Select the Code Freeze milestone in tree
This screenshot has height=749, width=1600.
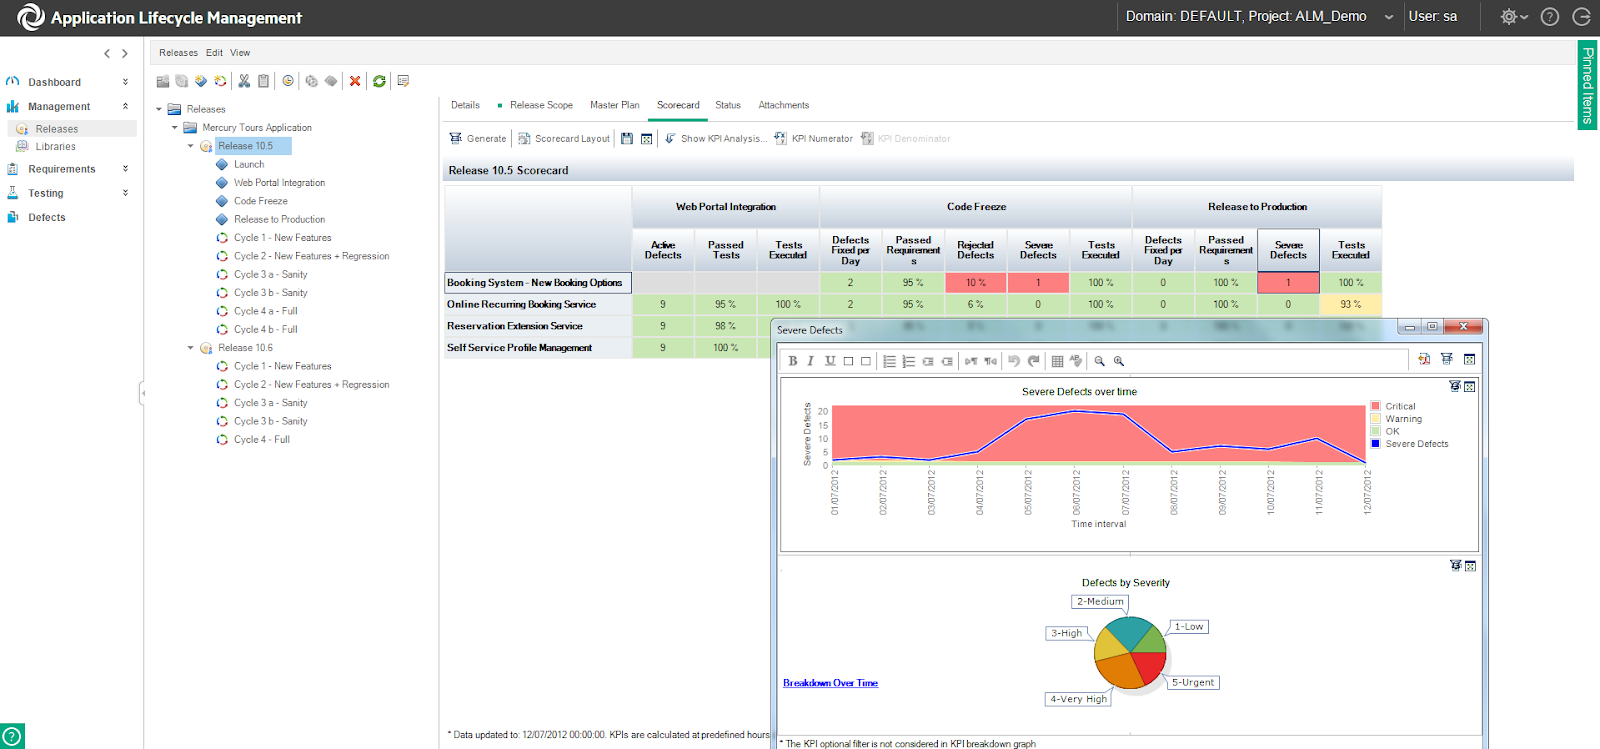pos(260,201)
